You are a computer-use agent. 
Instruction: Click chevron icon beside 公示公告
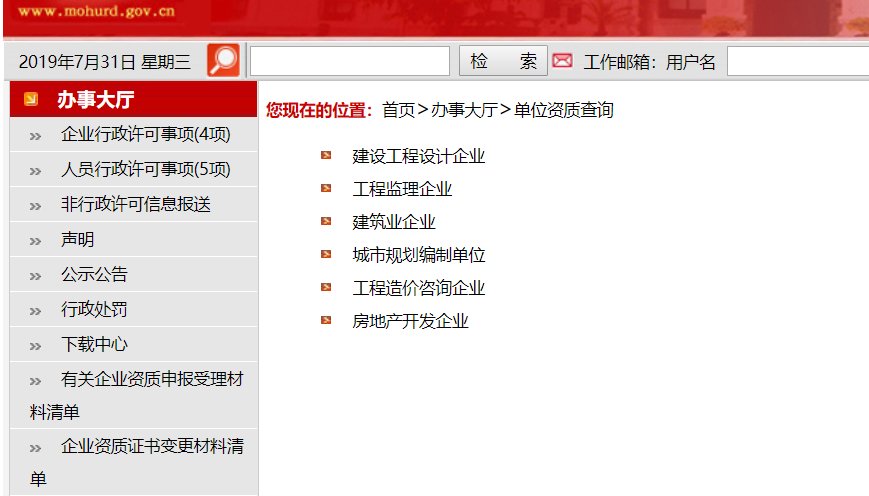pos(35,276)
